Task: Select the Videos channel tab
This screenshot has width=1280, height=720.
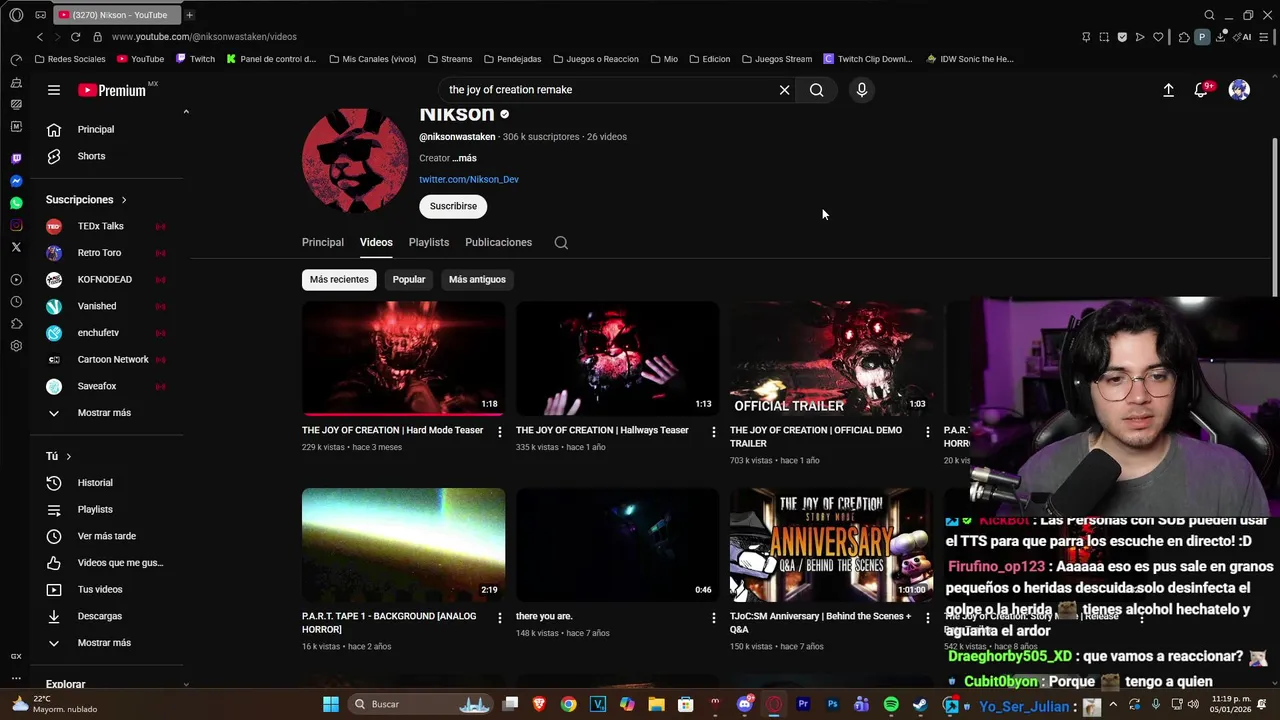Action: pyautogui.click(x=376, y=242)
